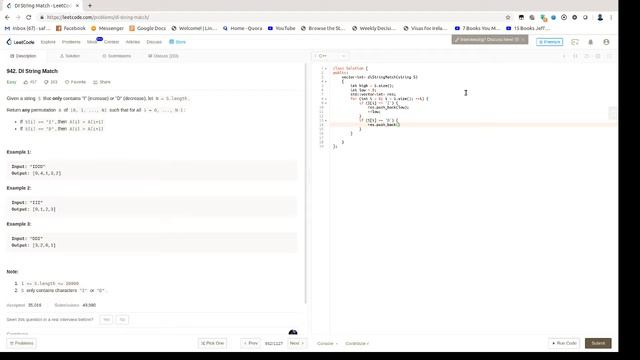Click the Run Code button
640x360 pixels.
(564, 343)
